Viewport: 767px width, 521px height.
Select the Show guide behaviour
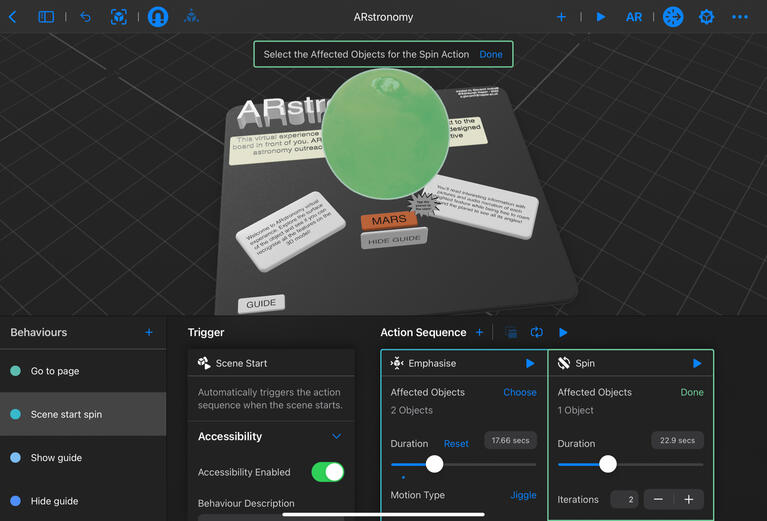pyautogui.click(x=83, y=457)
